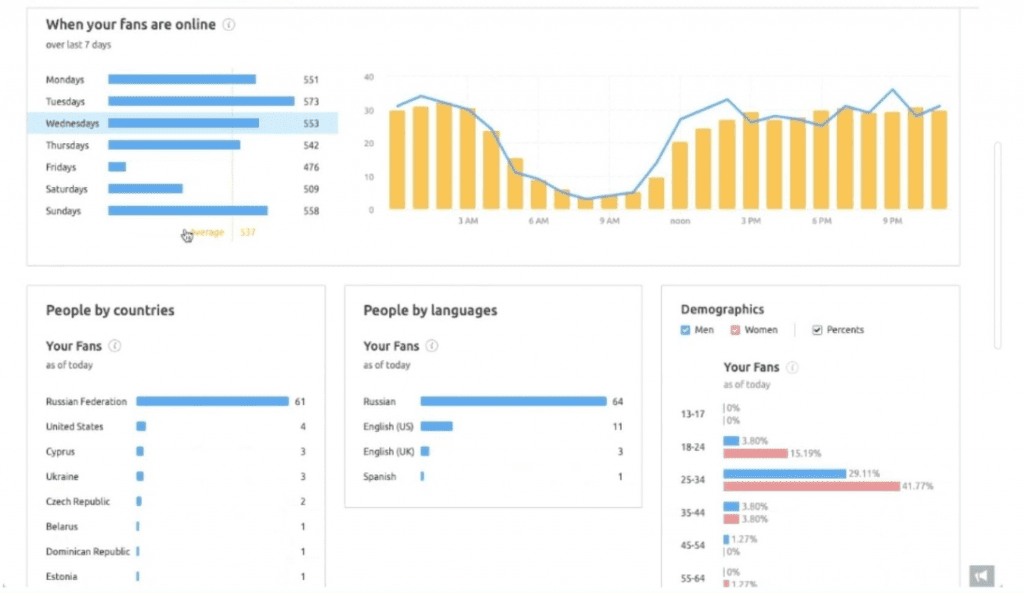Uncheck the Men checkbox in Demographics

pyautogui.click(x=684, y=330)
